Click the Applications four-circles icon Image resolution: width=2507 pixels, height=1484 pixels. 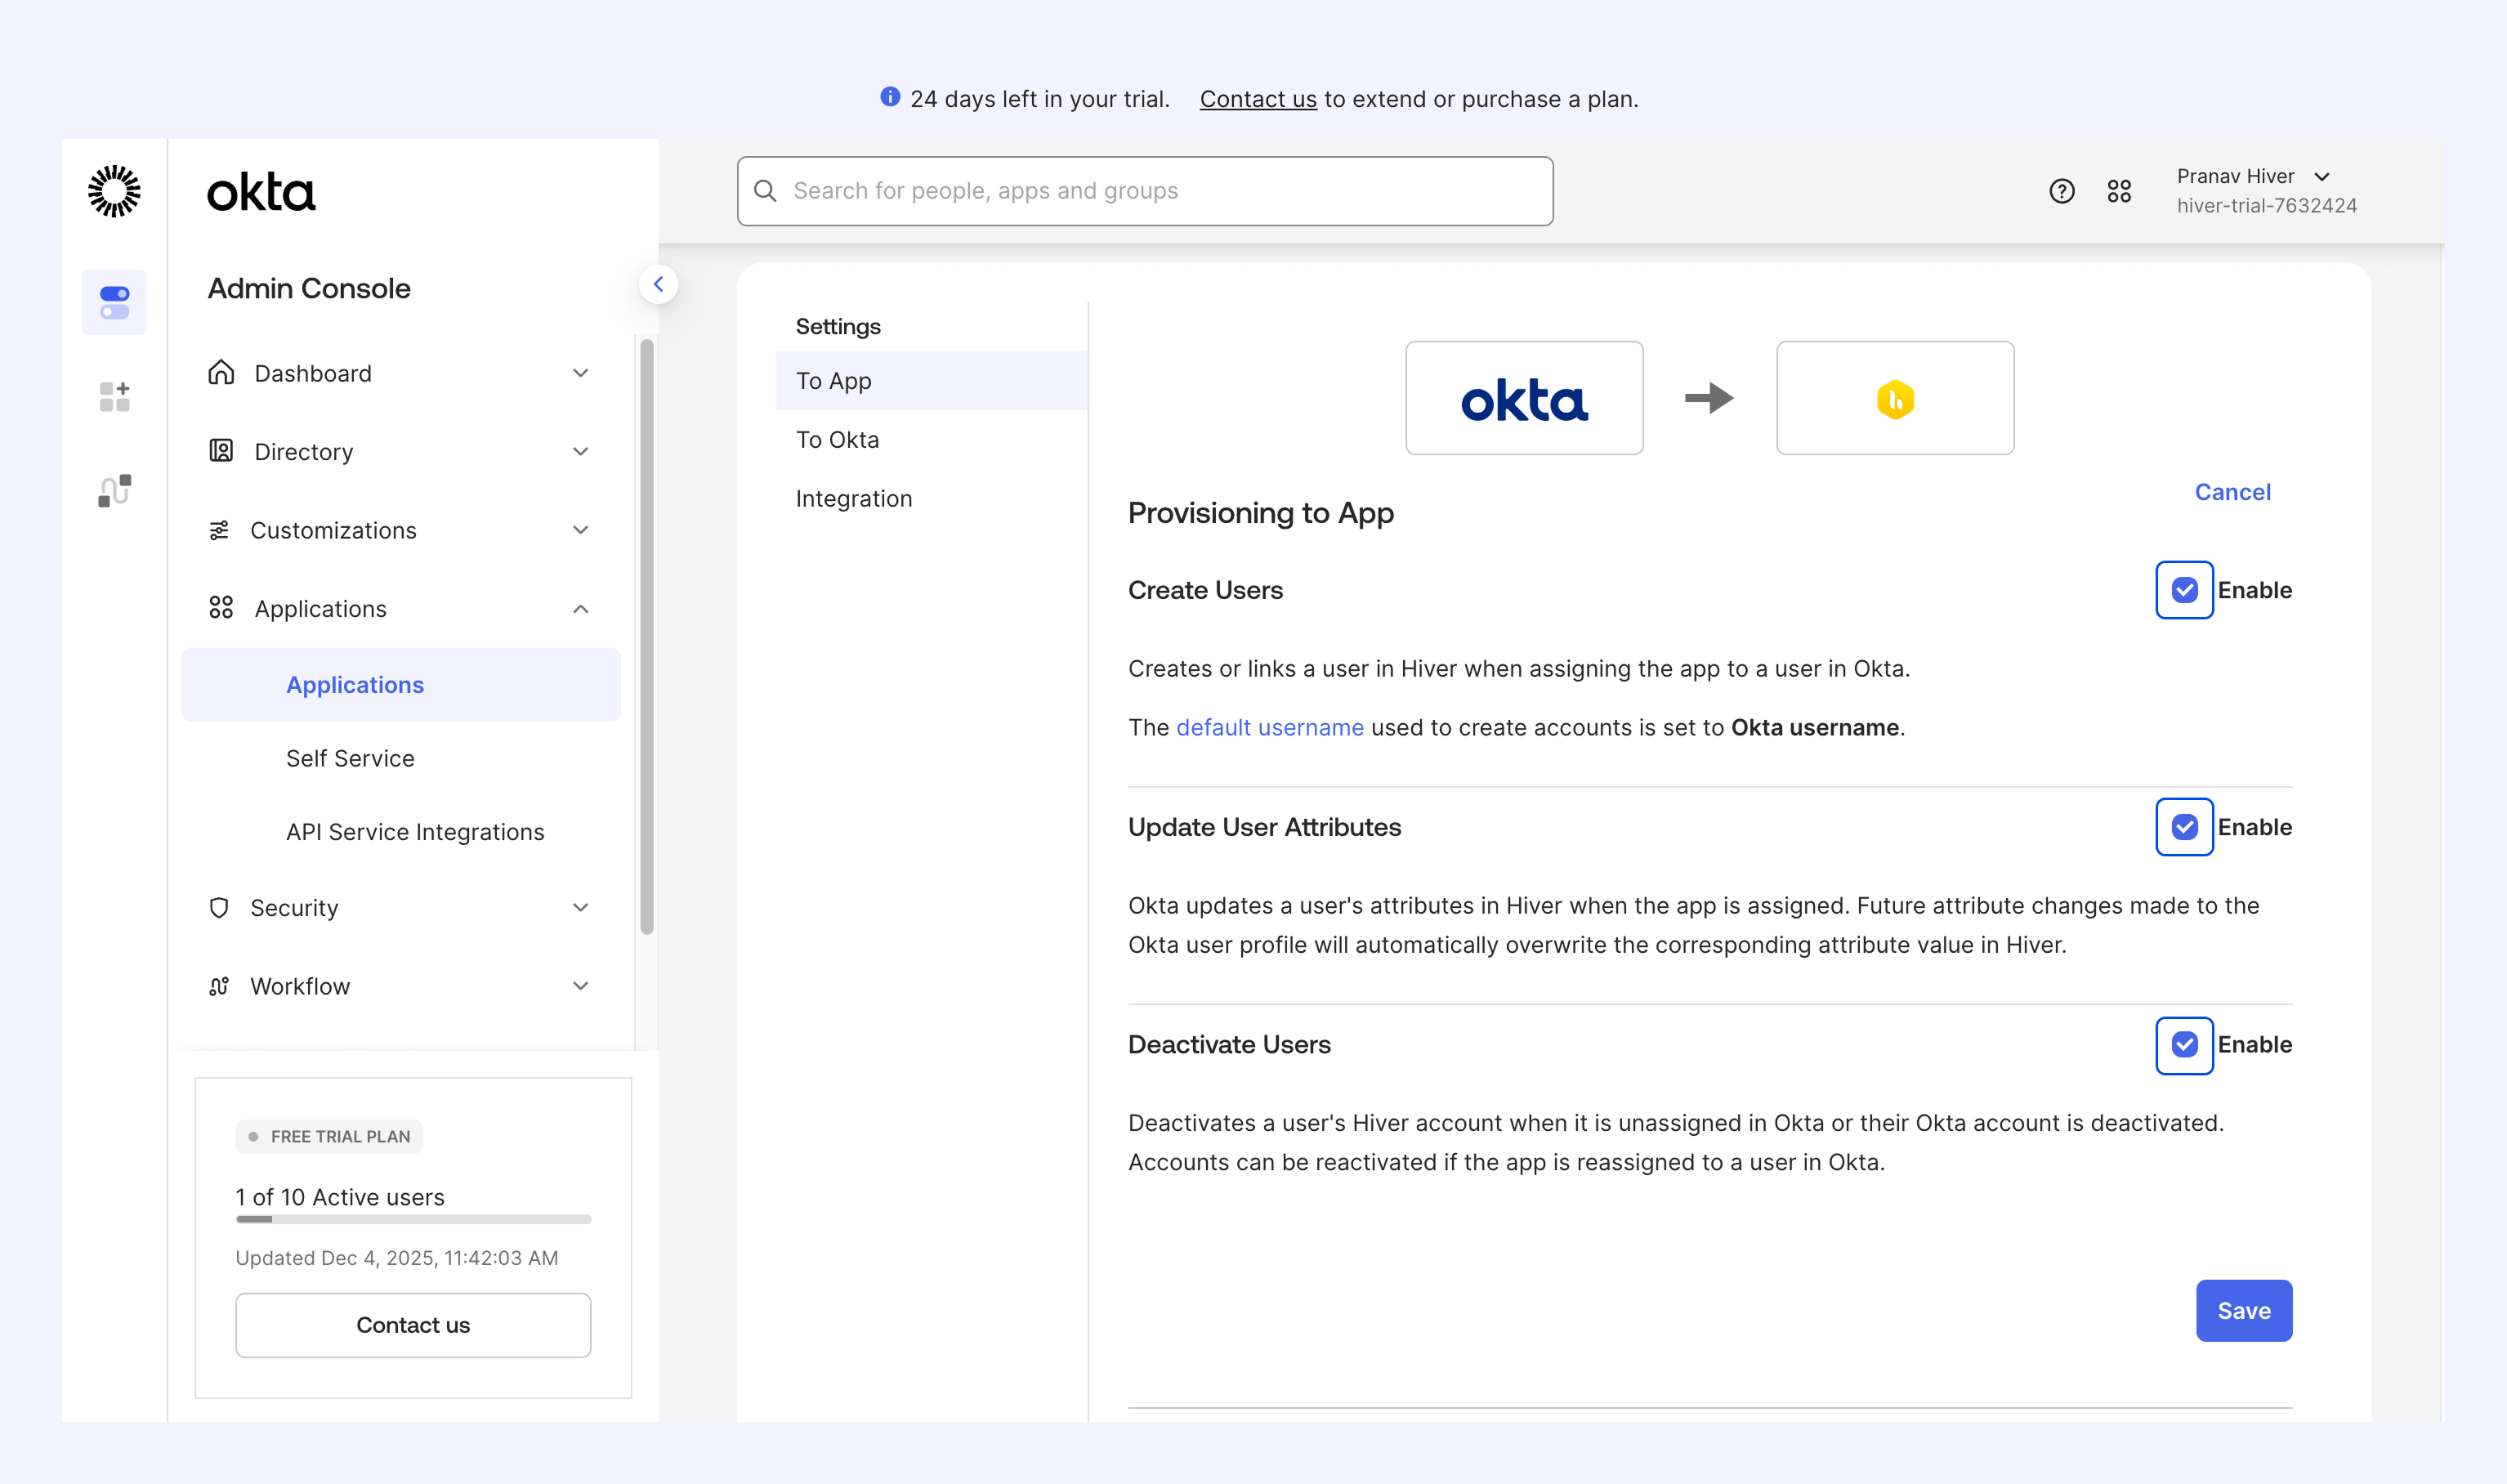click(221, 608)
